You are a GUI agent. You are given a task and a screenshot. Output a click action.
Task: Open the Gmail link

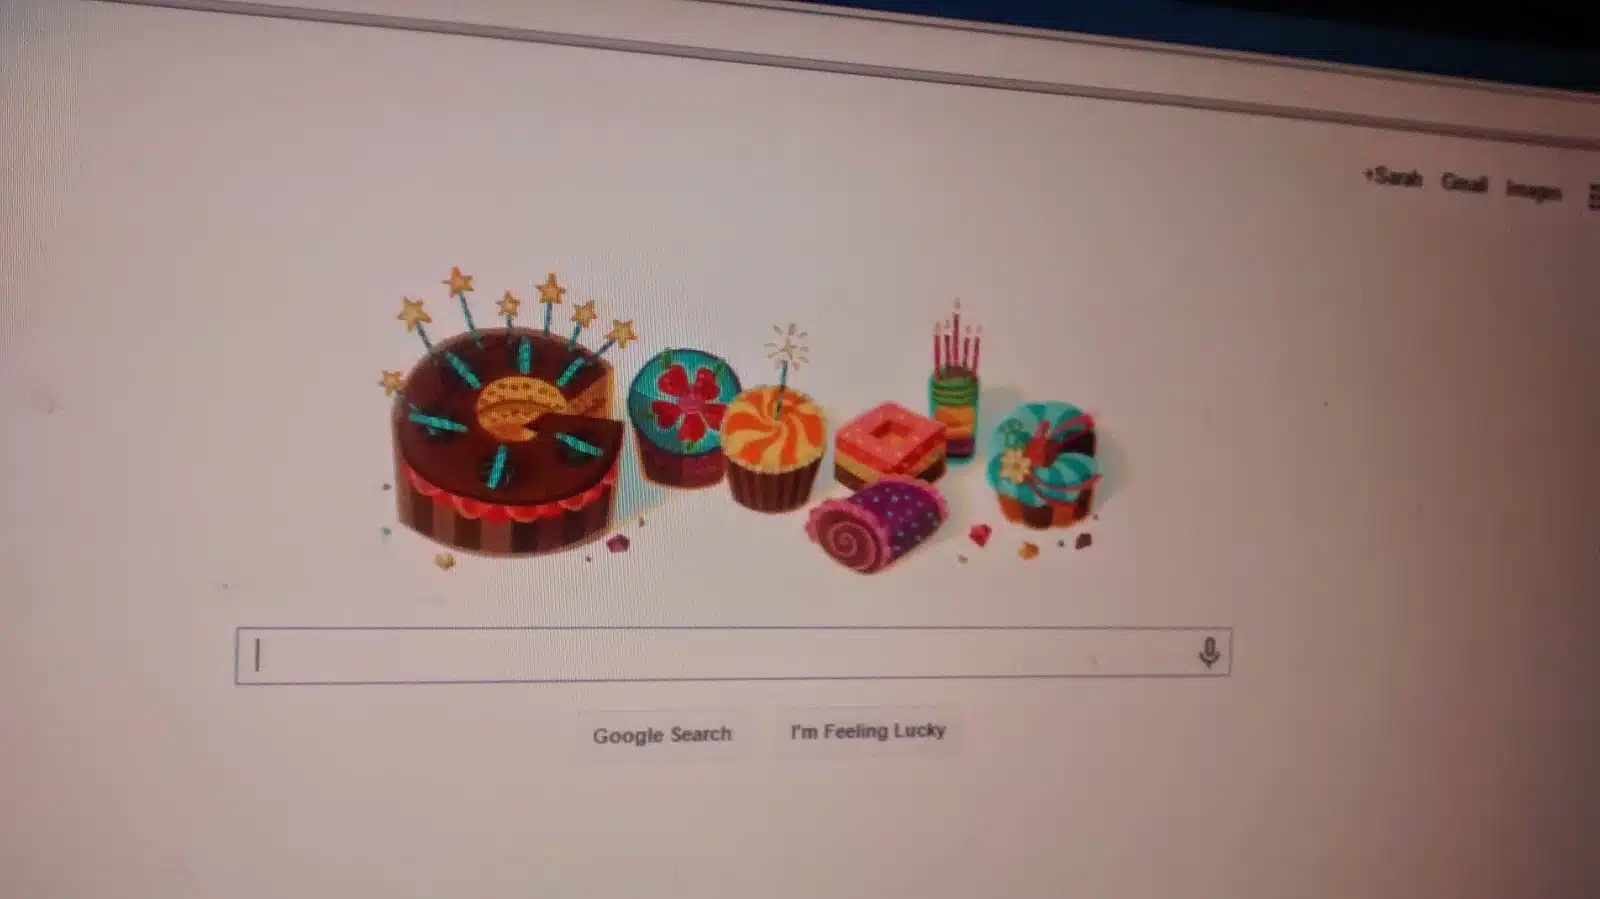(x=1464, y=183)
